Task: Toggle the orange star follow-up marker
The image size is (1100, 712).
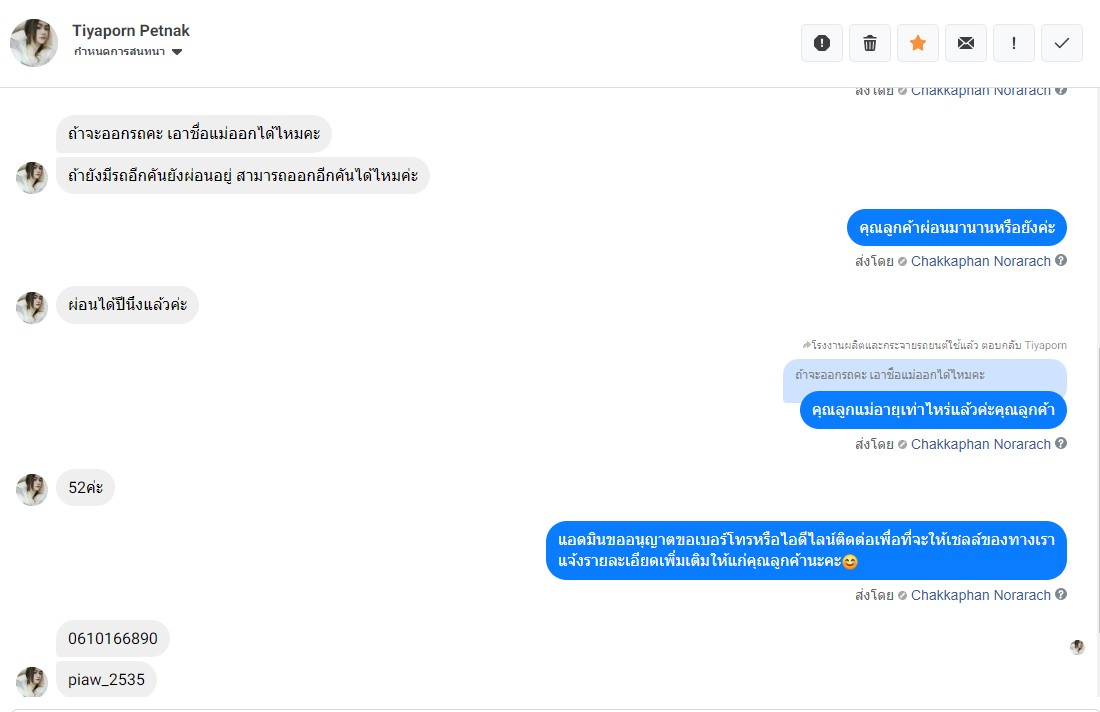Action: click(918, 43)
